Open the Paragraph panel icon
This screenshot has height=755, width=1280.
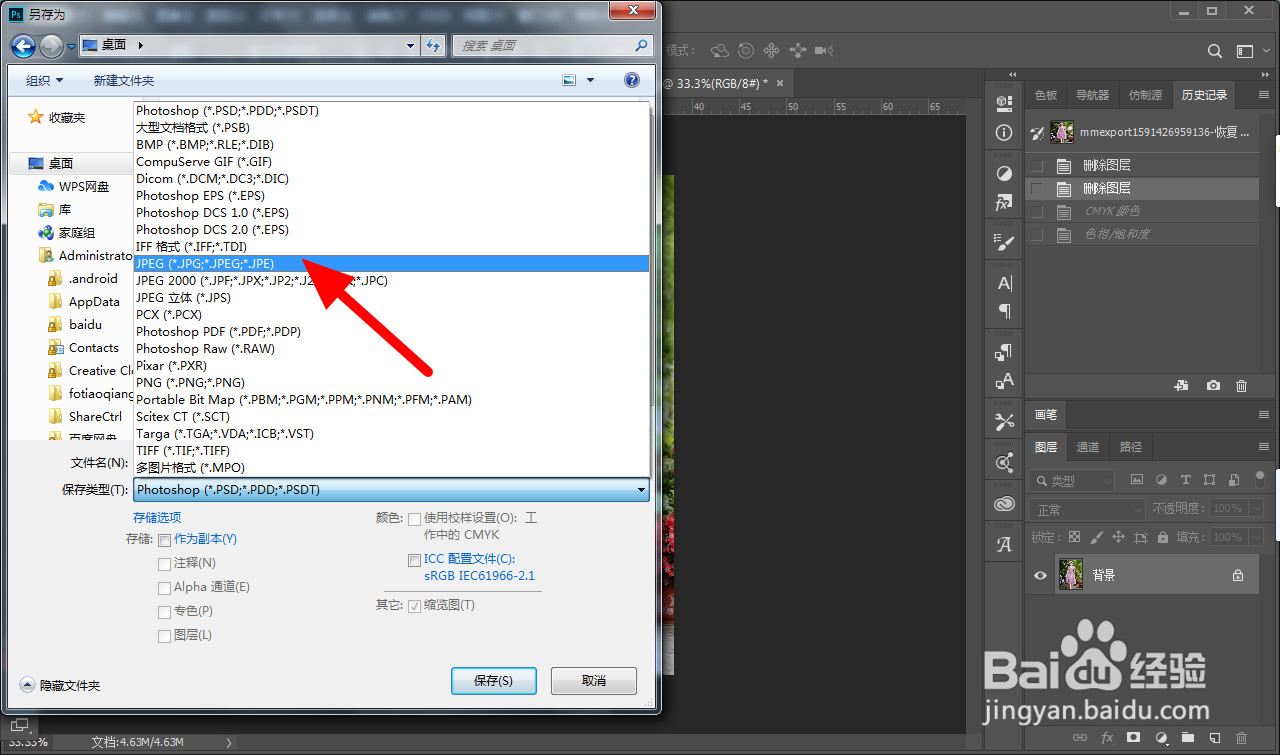1005,311
